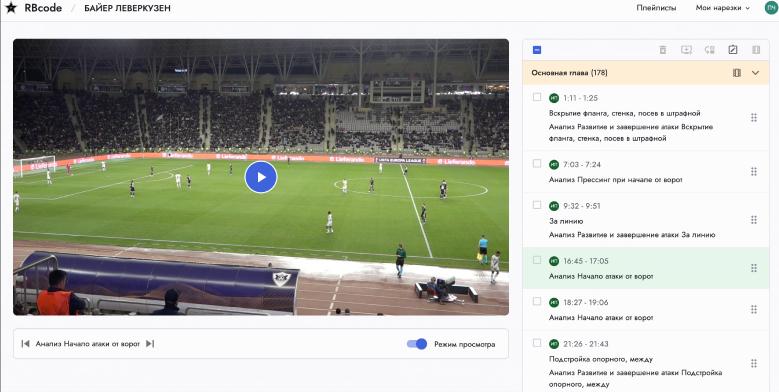Click the drag handle icon of the 7:03 - 7:24 clip
This screenshot has width=779, height=392.
[754, 171]
